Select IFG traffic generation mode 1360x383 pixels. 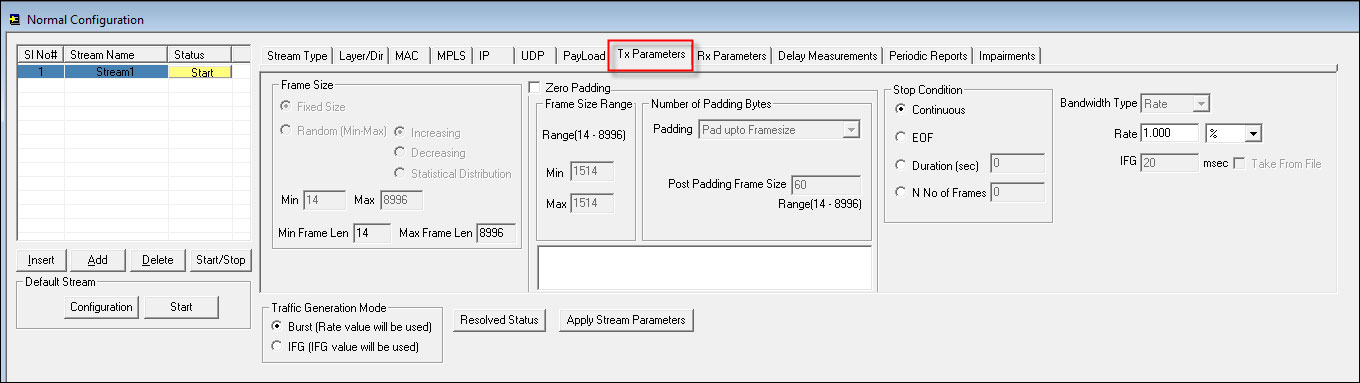(278, 347)
